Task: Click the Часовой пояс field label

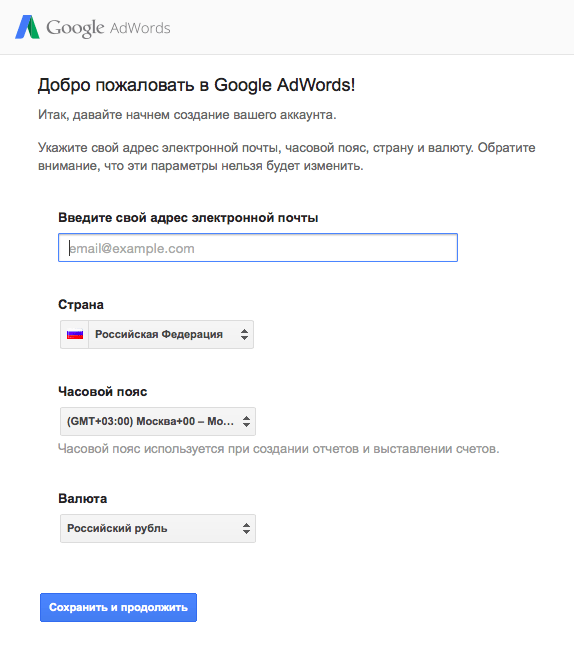Action: (103, 392)
